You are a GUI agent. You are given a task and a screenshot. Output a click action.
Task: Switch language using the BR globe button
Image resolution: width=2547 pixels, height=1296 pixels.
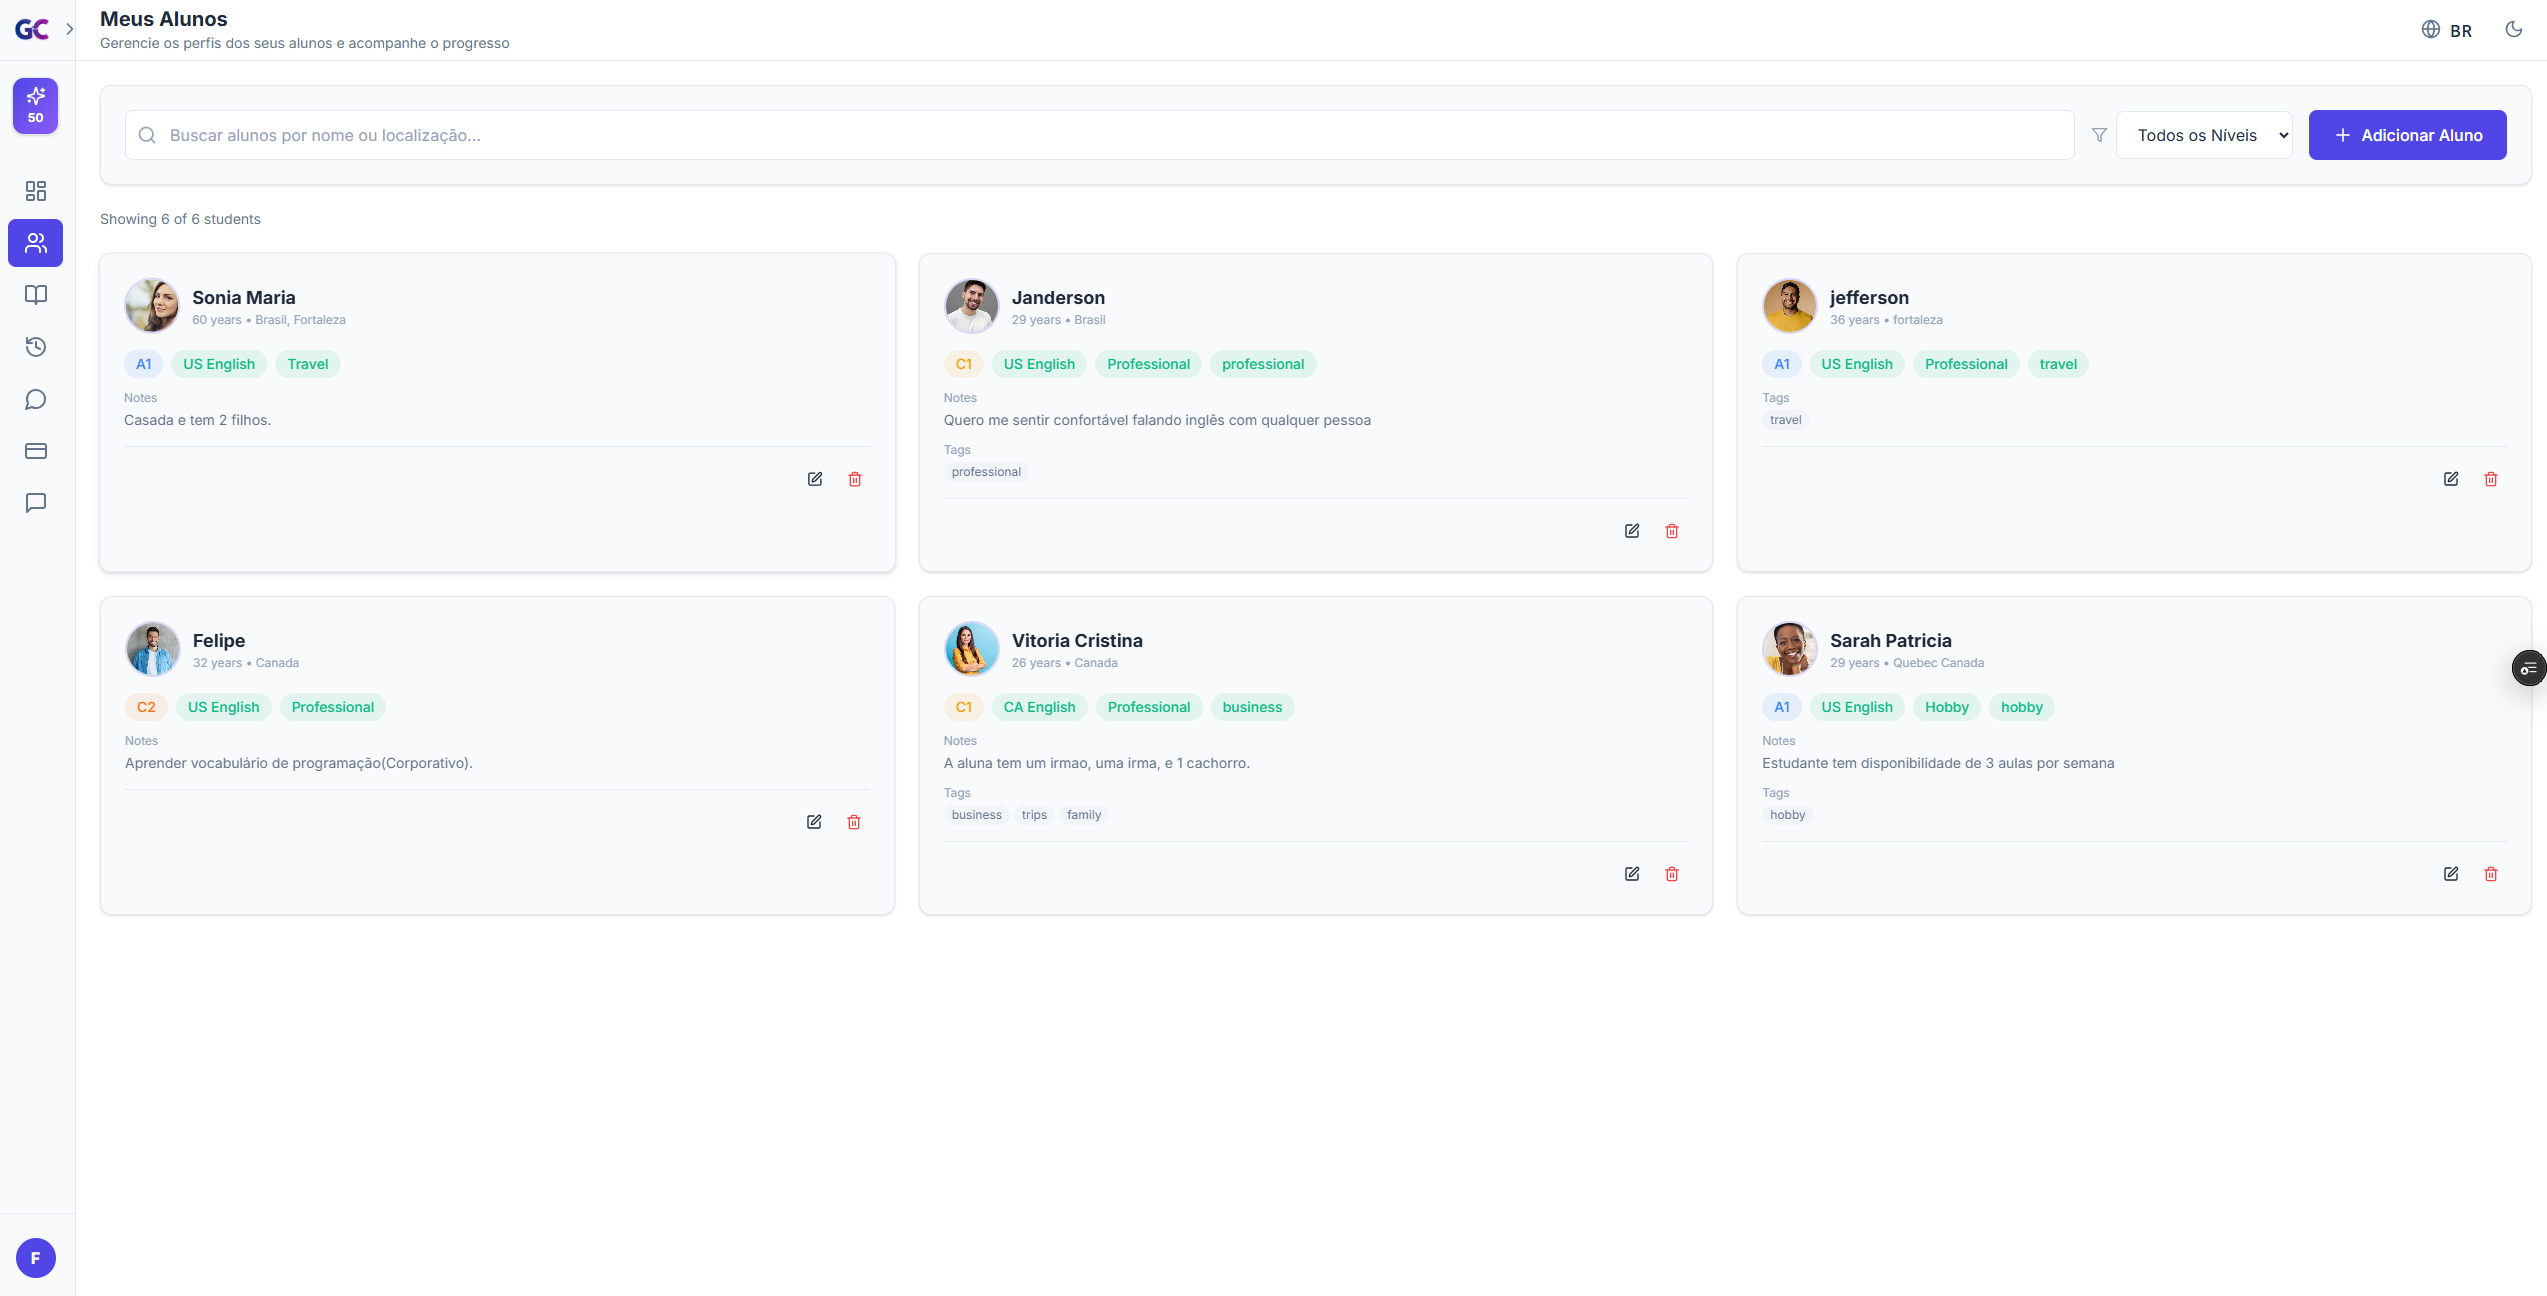tap(2446, 30)
